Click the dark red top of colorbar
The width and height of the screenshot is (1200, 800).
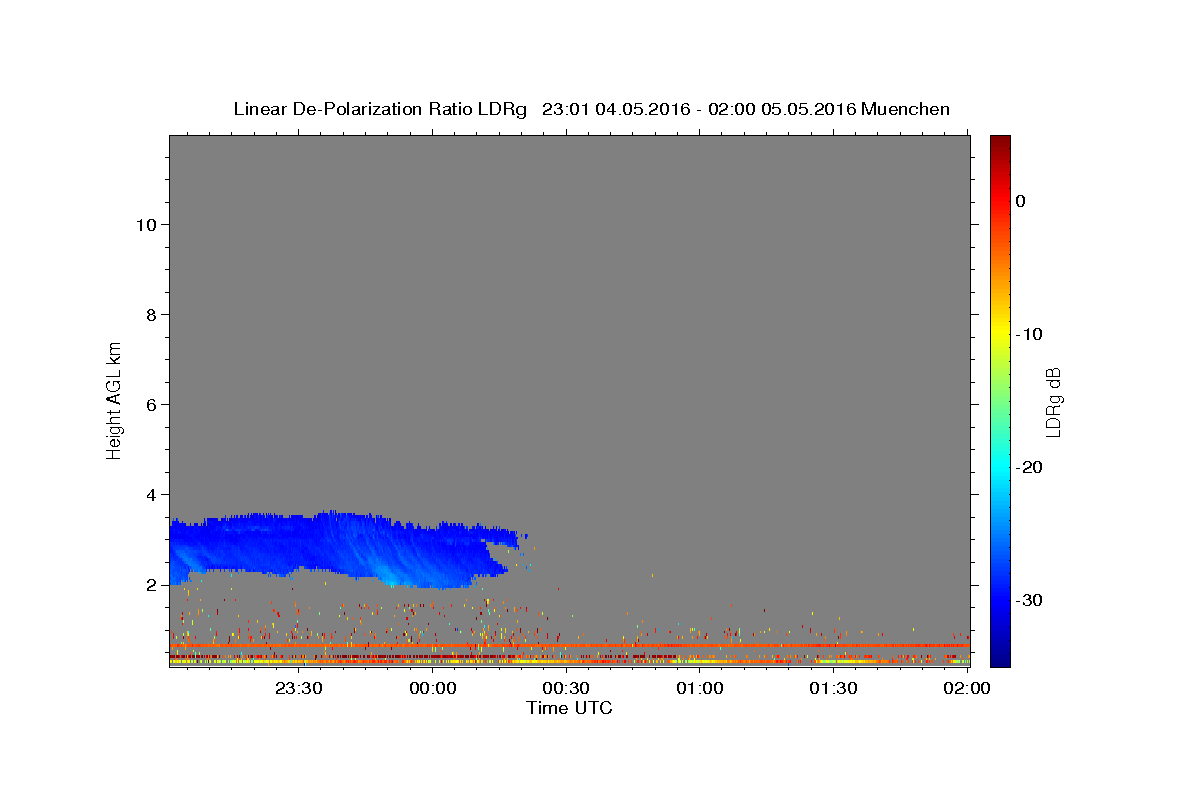tap(1000, 145)
